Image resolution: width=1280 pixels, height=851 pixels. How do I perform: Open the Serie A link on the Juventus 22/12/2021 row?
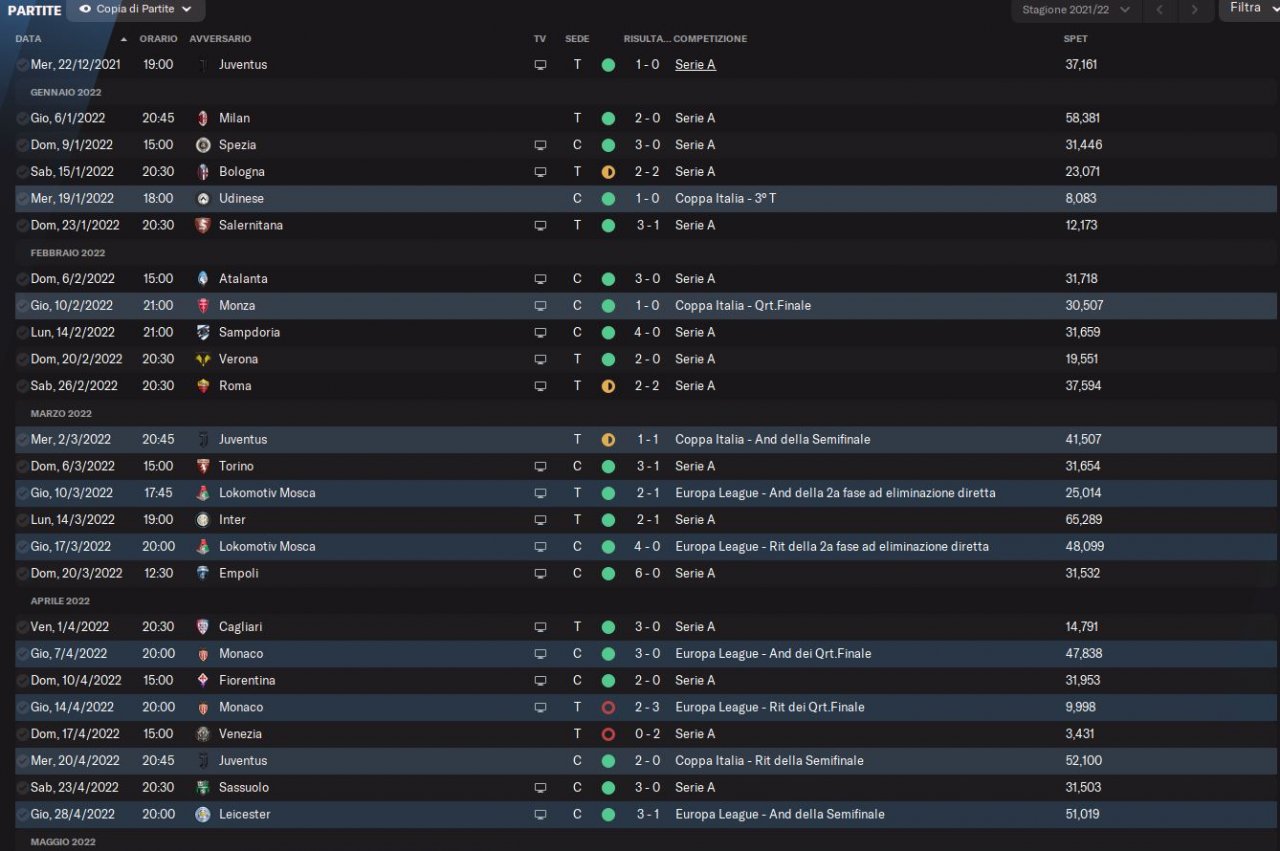695,65
